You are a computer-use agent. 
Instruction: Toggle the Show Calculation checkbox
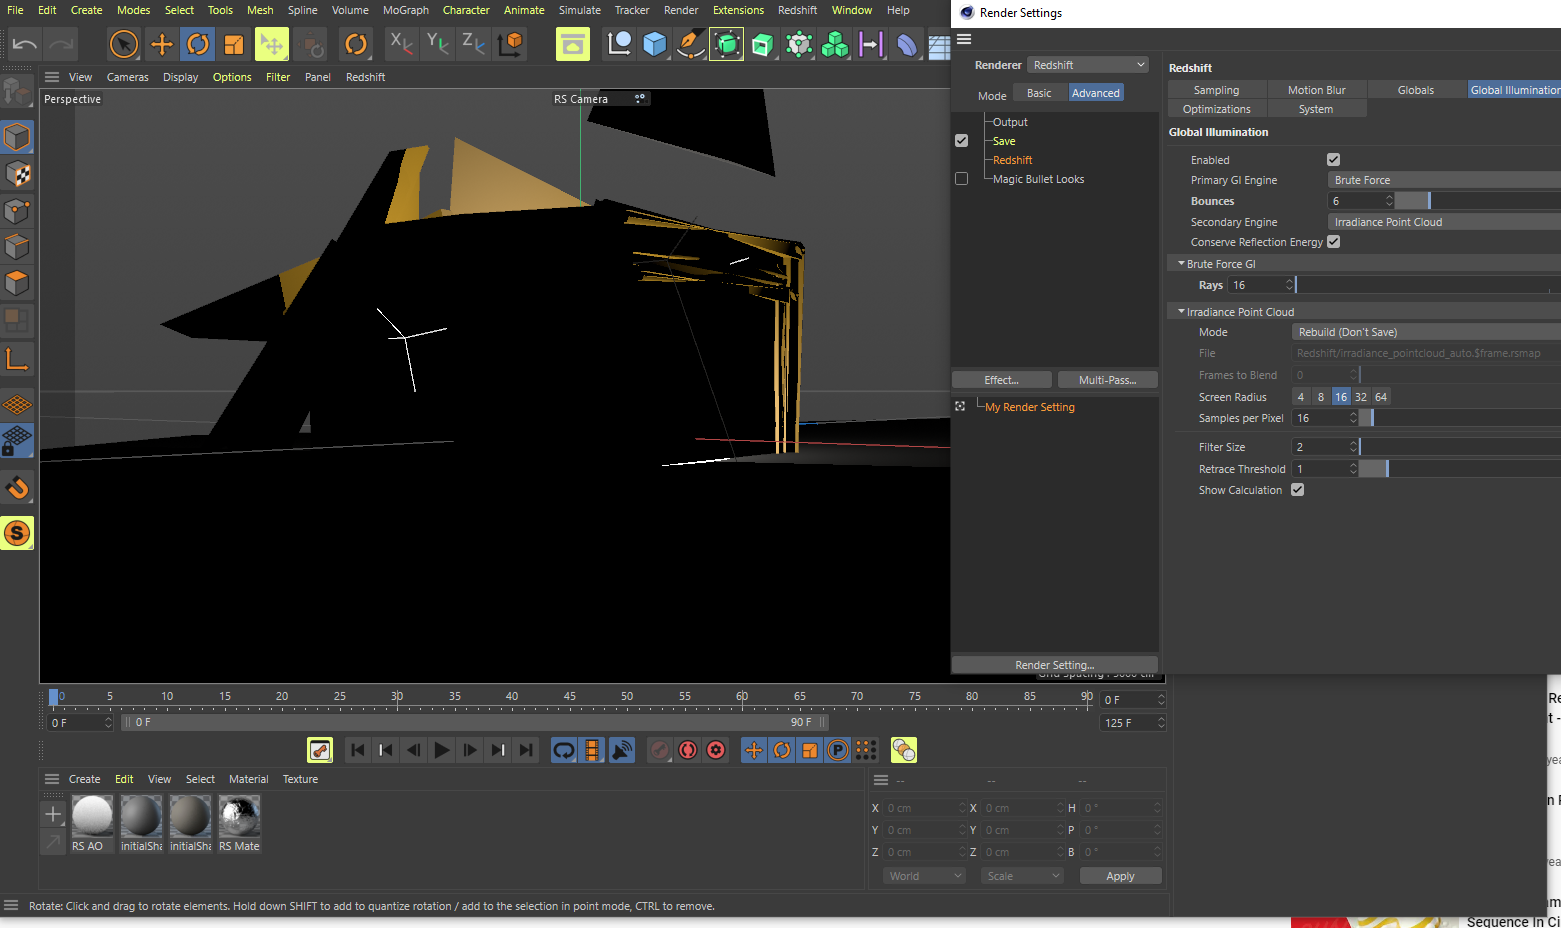pyautogui.click(x=1297, y=490)
